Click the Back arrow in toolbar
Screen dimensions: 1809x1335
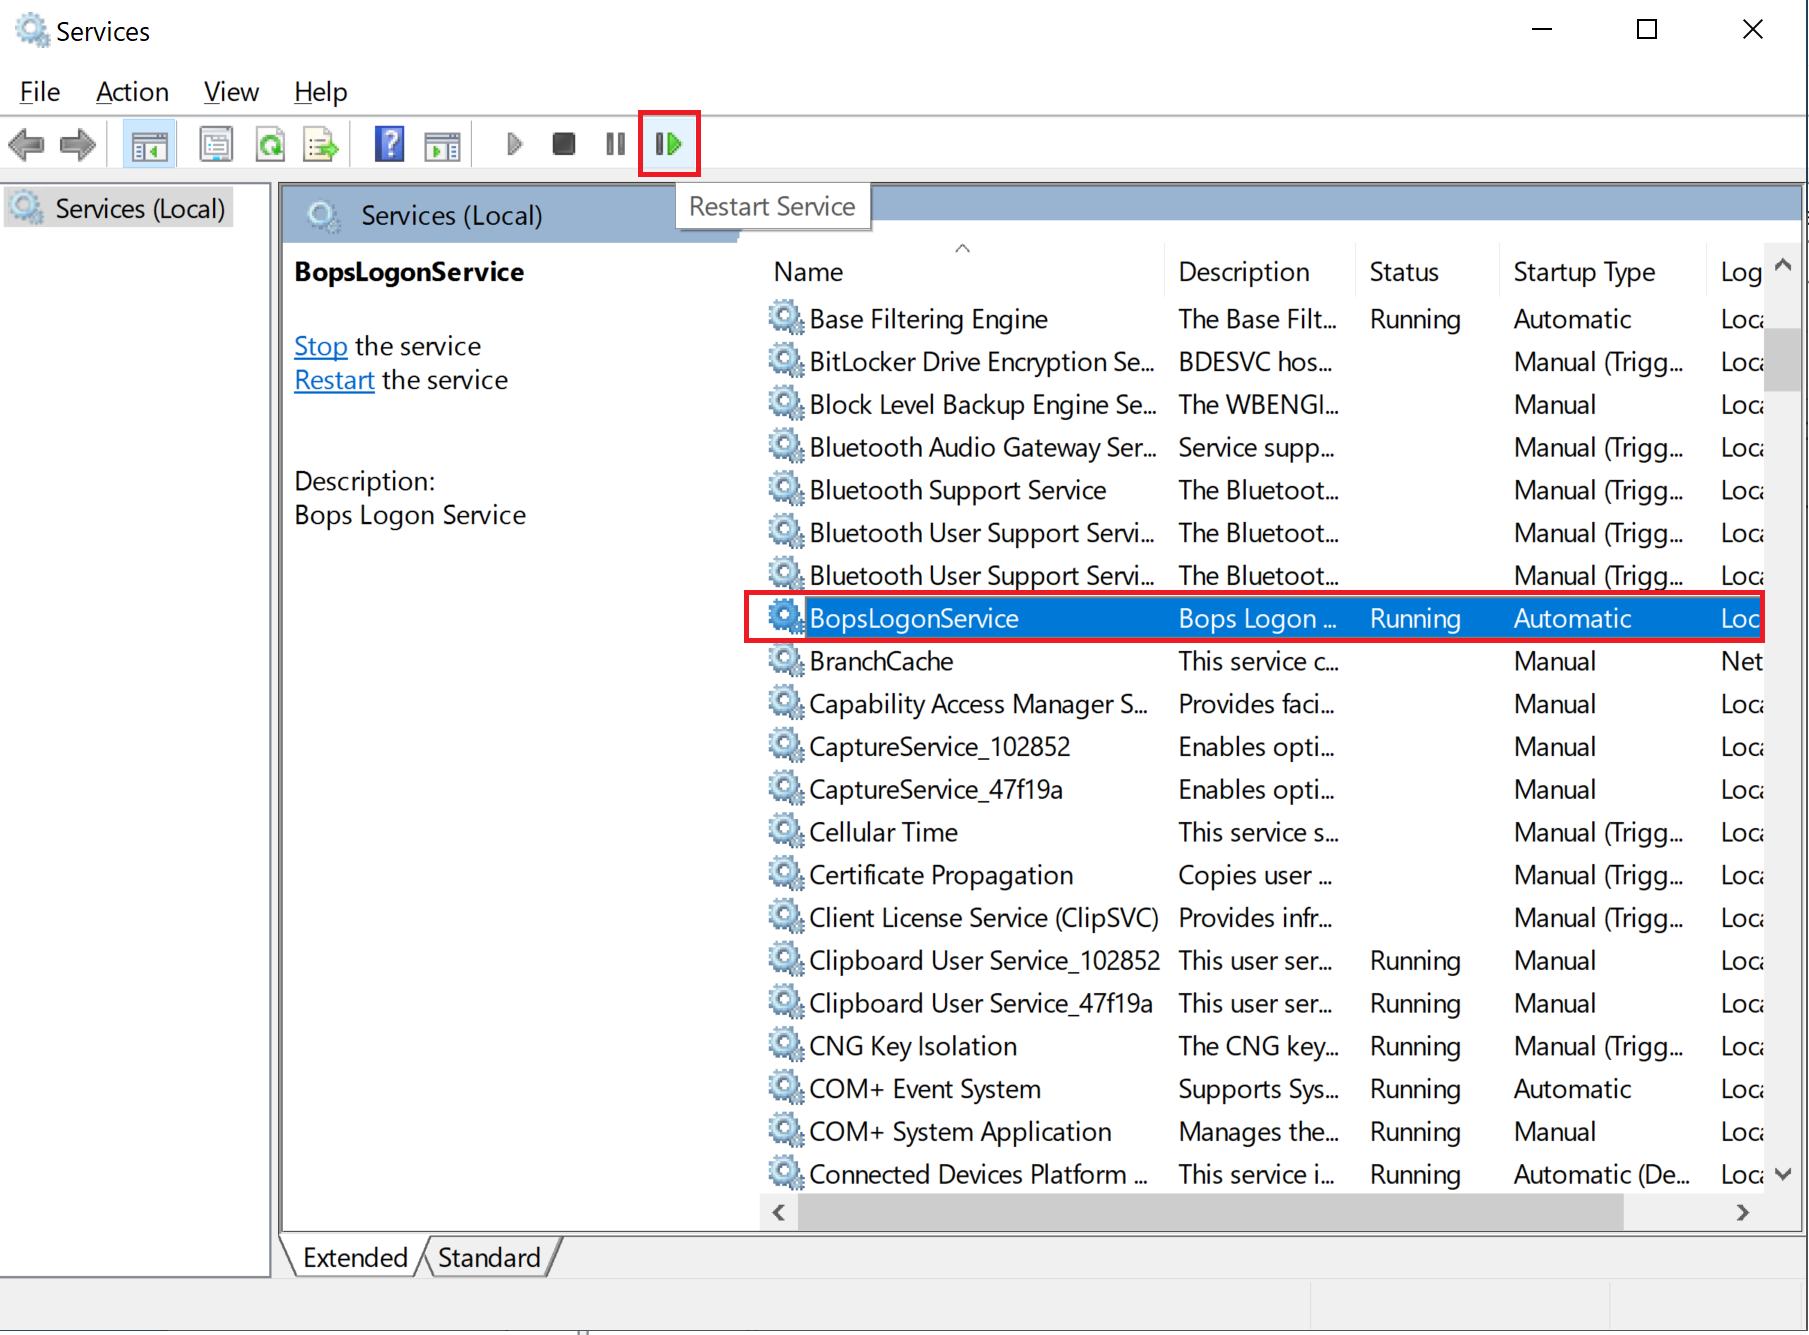[x=26, y=145]
